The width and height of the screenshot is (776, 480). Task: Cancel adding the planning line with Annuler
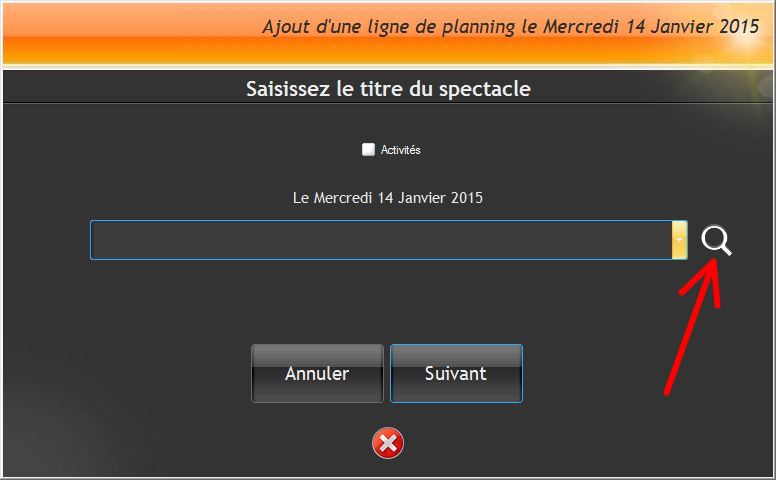(x=317, y=374)
